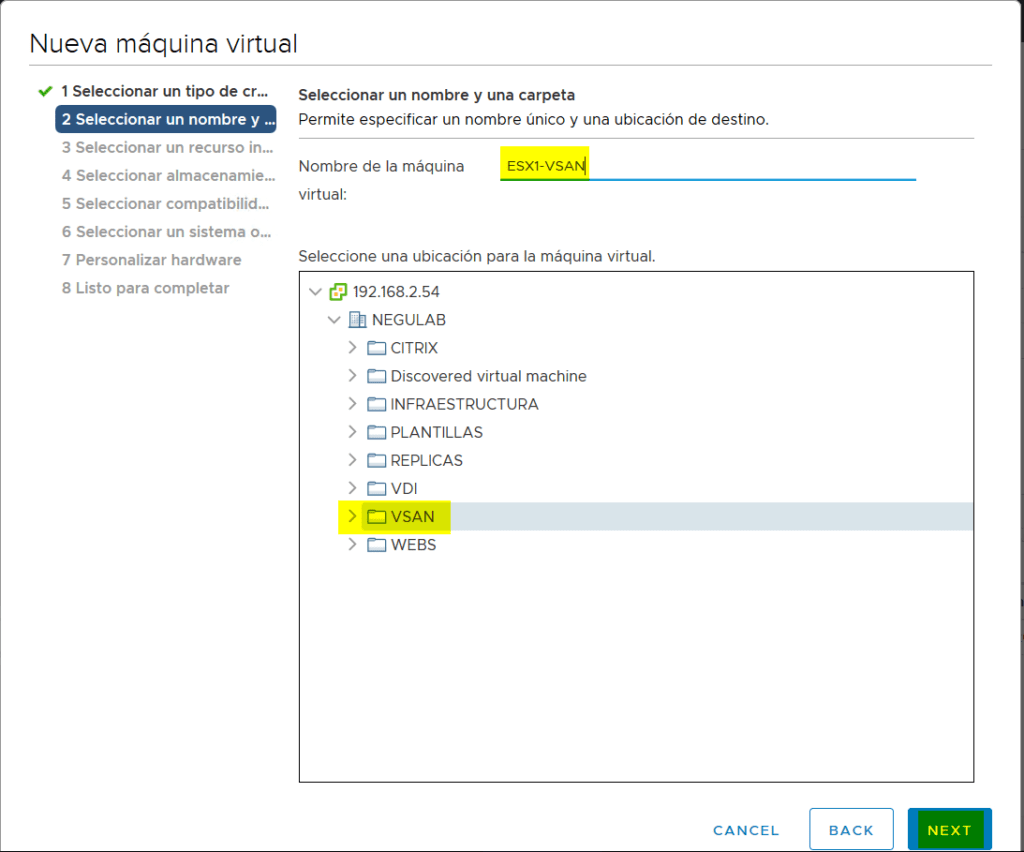The image size is (1024, 852).
Task: Collapse the NEGULAB datacenter chevron
Action: point(335,319)
